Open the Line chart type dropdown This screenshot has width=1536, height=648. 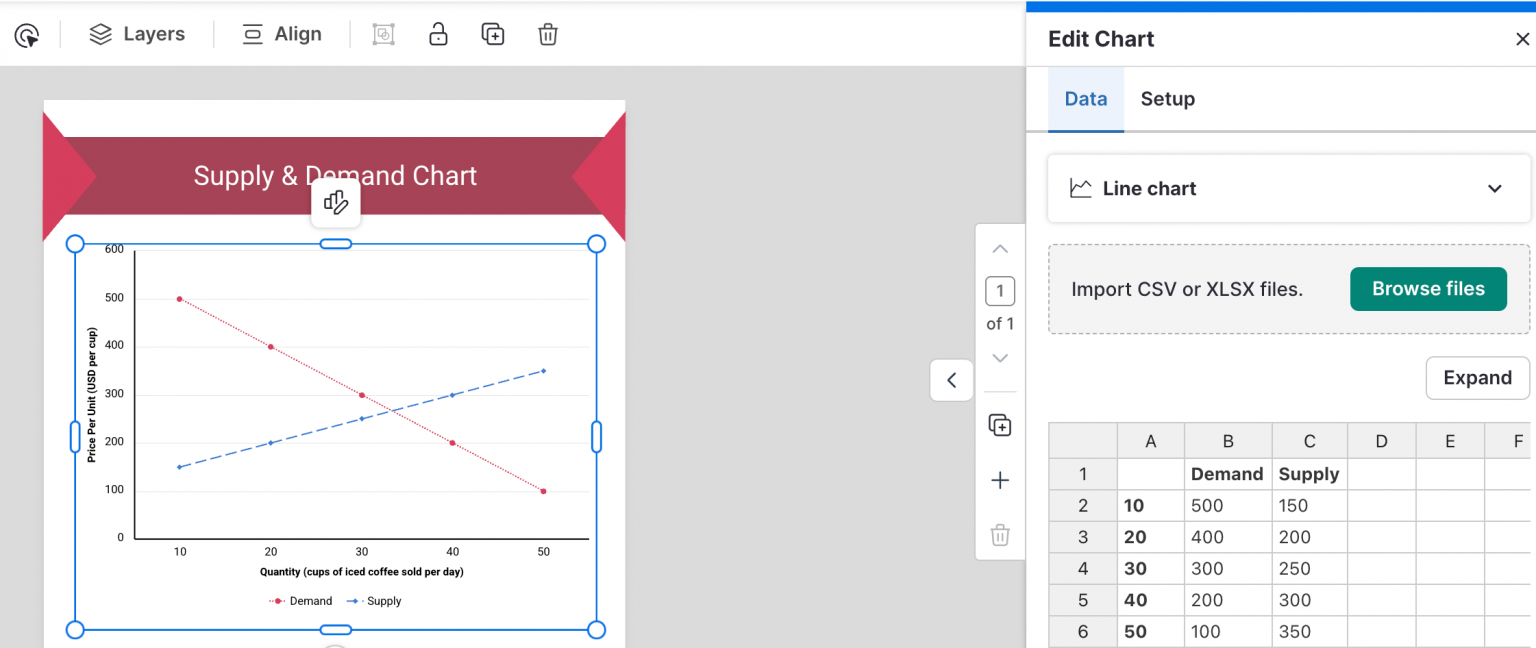tap(1288, 188)
